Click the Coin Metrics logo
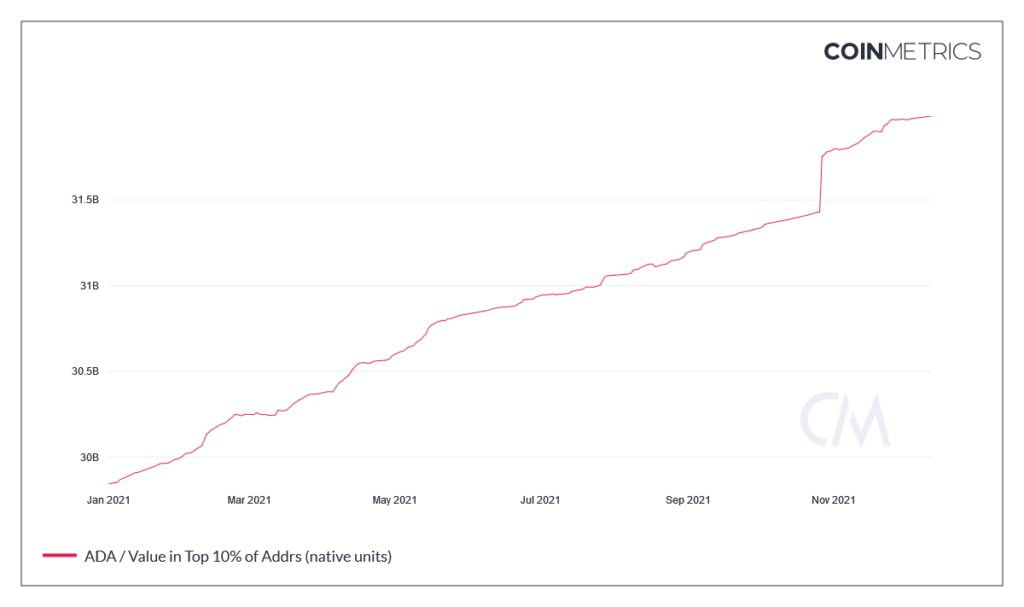The height and width of the screenshot is (607, 1024). point(902,51)
